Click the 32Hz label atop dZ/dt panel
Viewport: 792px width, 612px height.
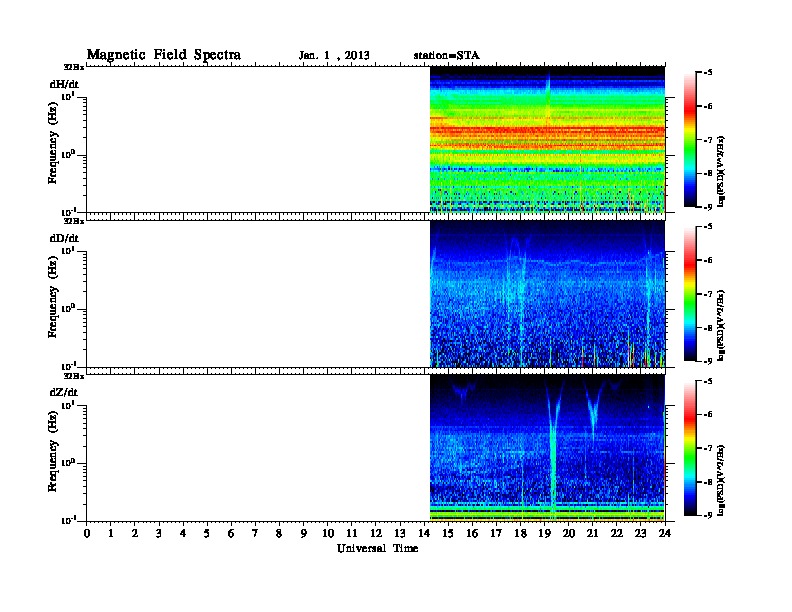[x=74, y=376]
